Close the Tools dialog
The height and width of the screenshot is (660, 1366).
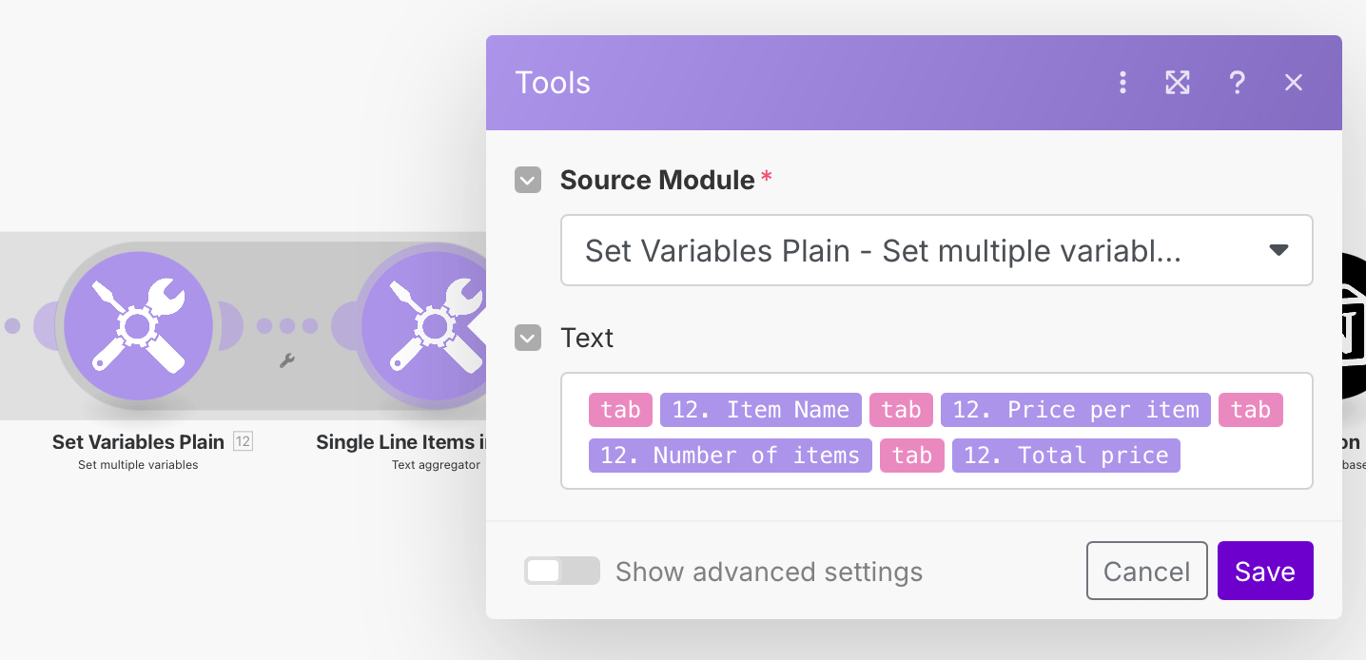pyautogui.click(x=1294, y=83)
